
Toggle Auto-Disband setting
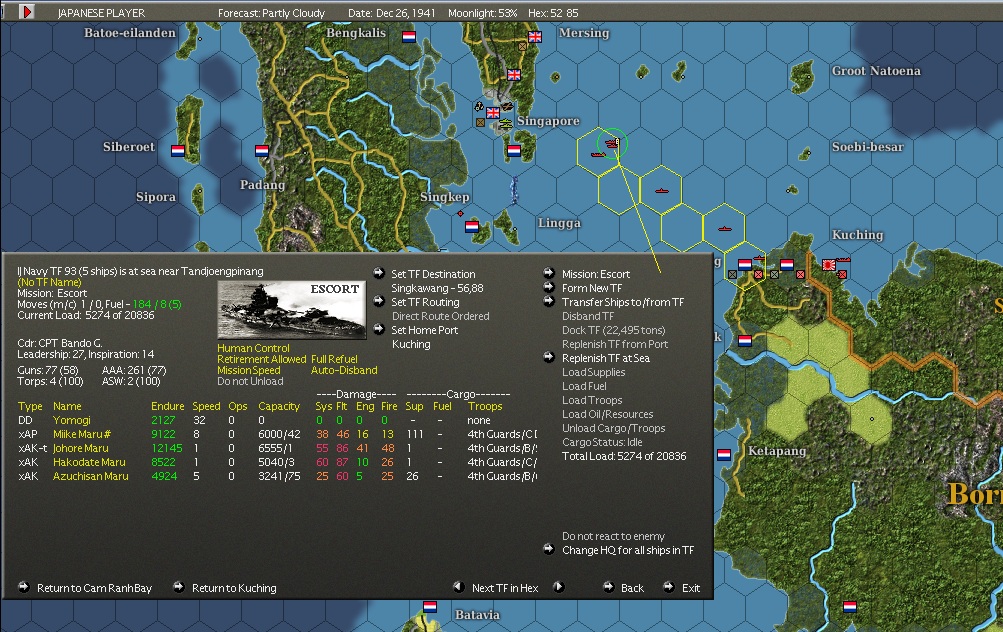pyautogui.click(x=344, y=370)
